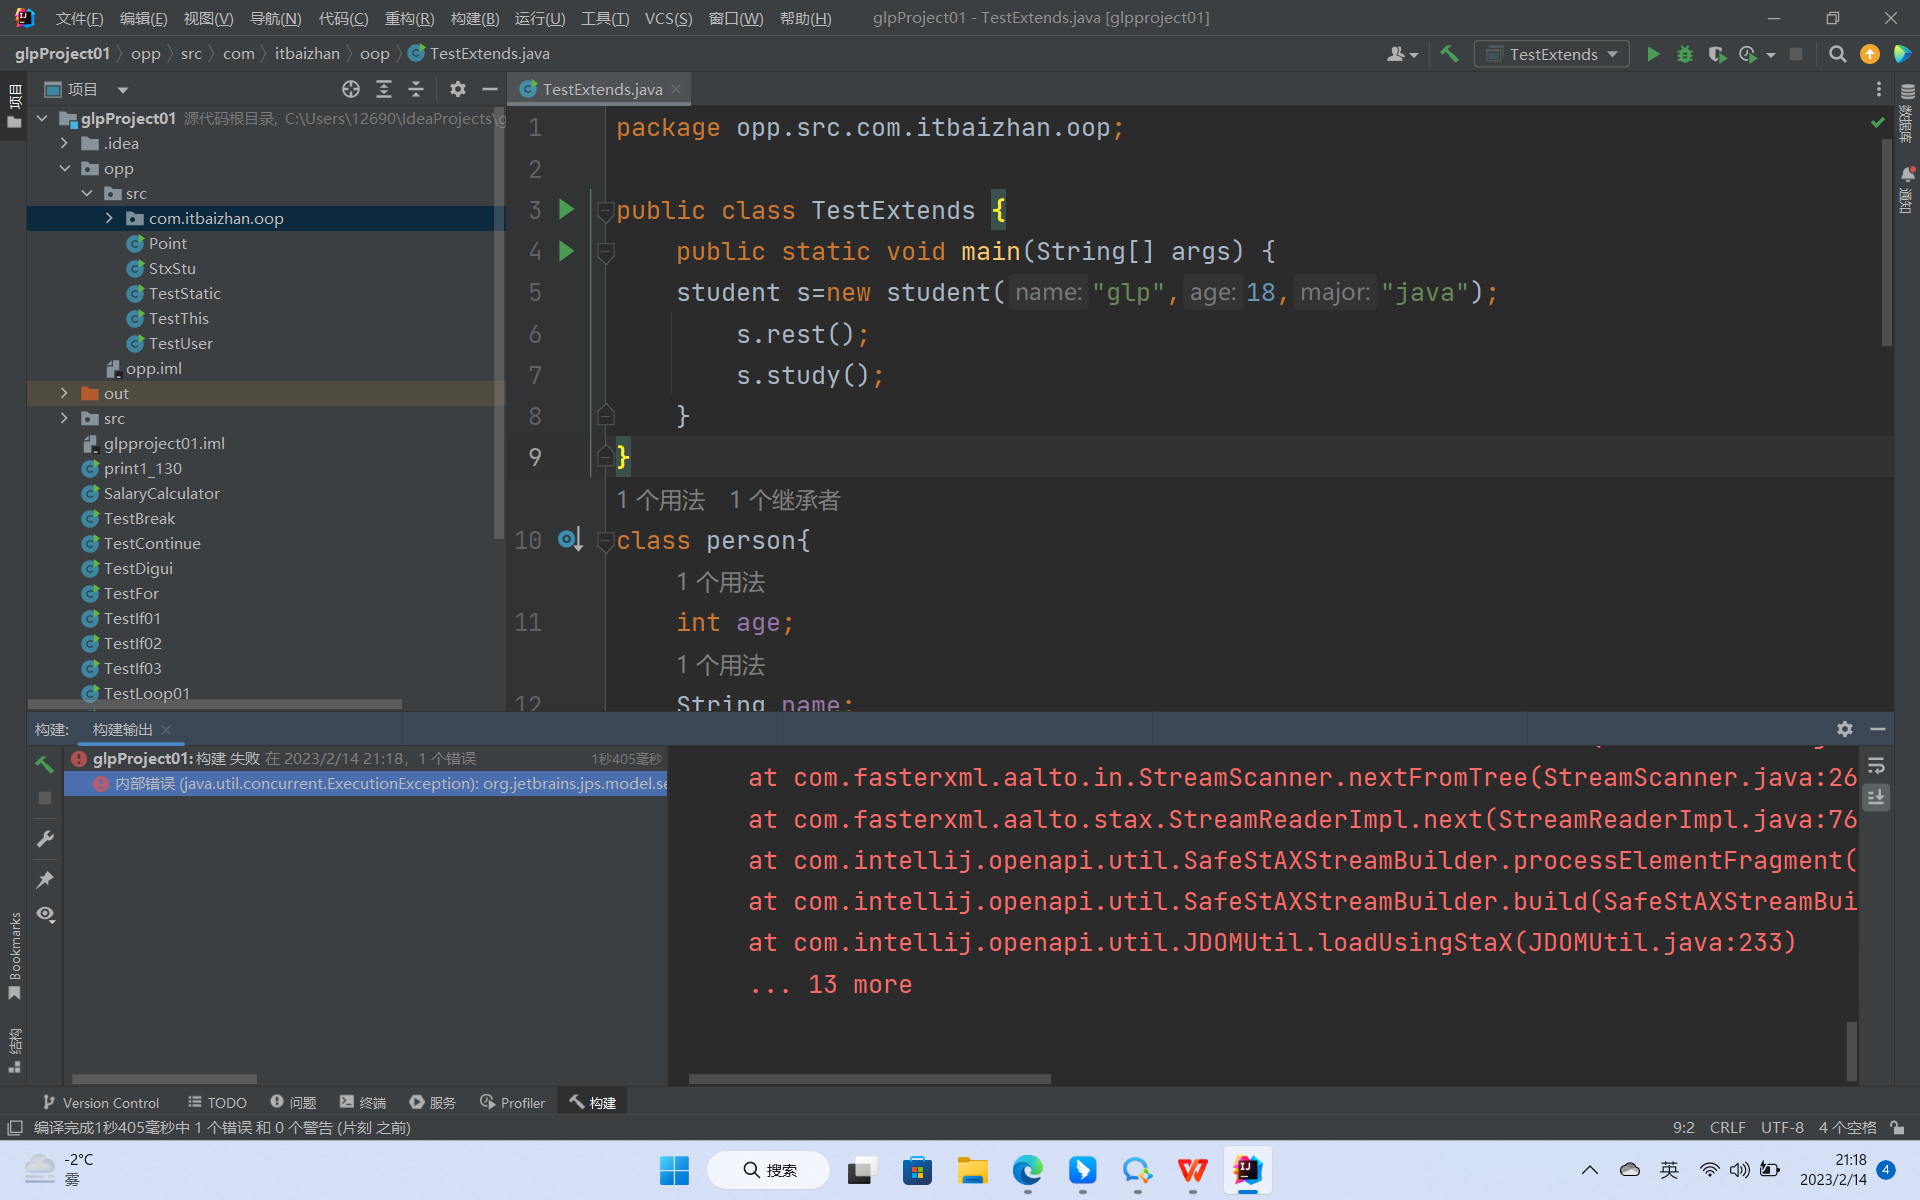Fold the main method at line 4
This screenshot has width=1920, height=1200.
coord(605,251)
